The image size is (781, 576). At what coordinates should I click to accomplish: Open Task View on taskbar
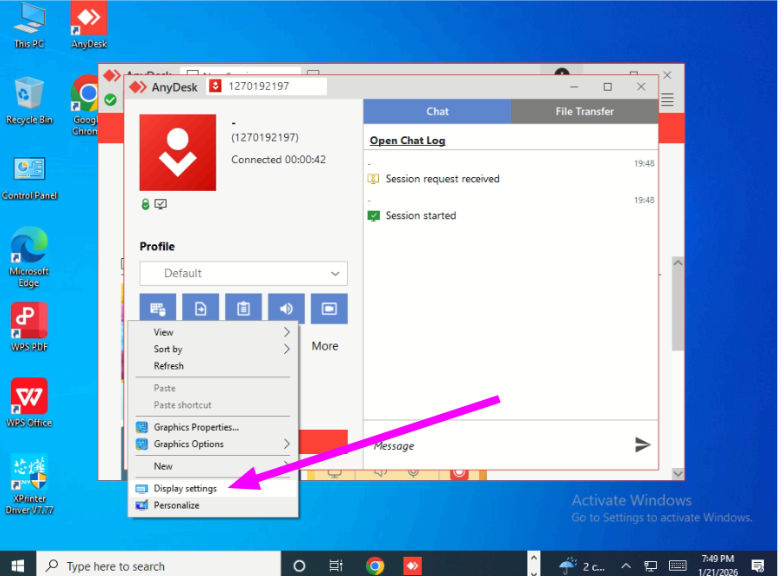click(336, 566)
